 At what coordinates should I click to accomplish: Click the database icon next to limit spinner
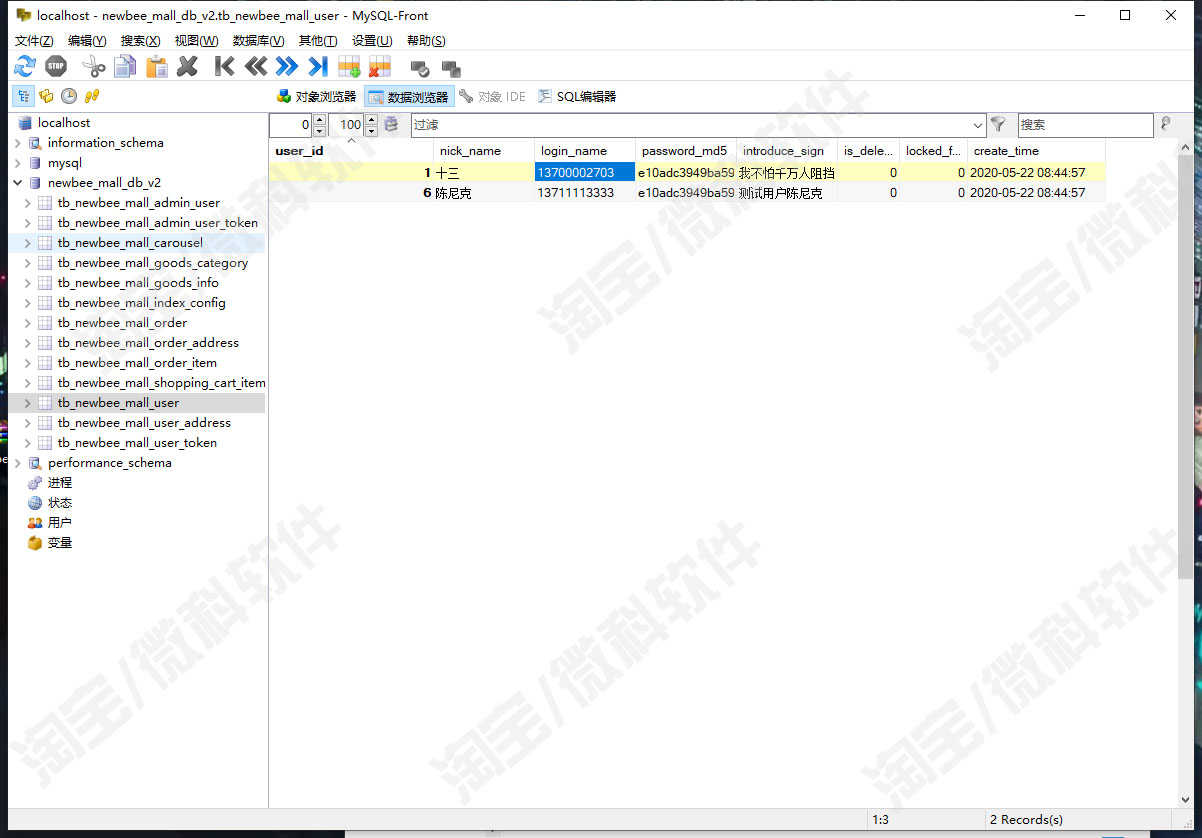(391, 124)
